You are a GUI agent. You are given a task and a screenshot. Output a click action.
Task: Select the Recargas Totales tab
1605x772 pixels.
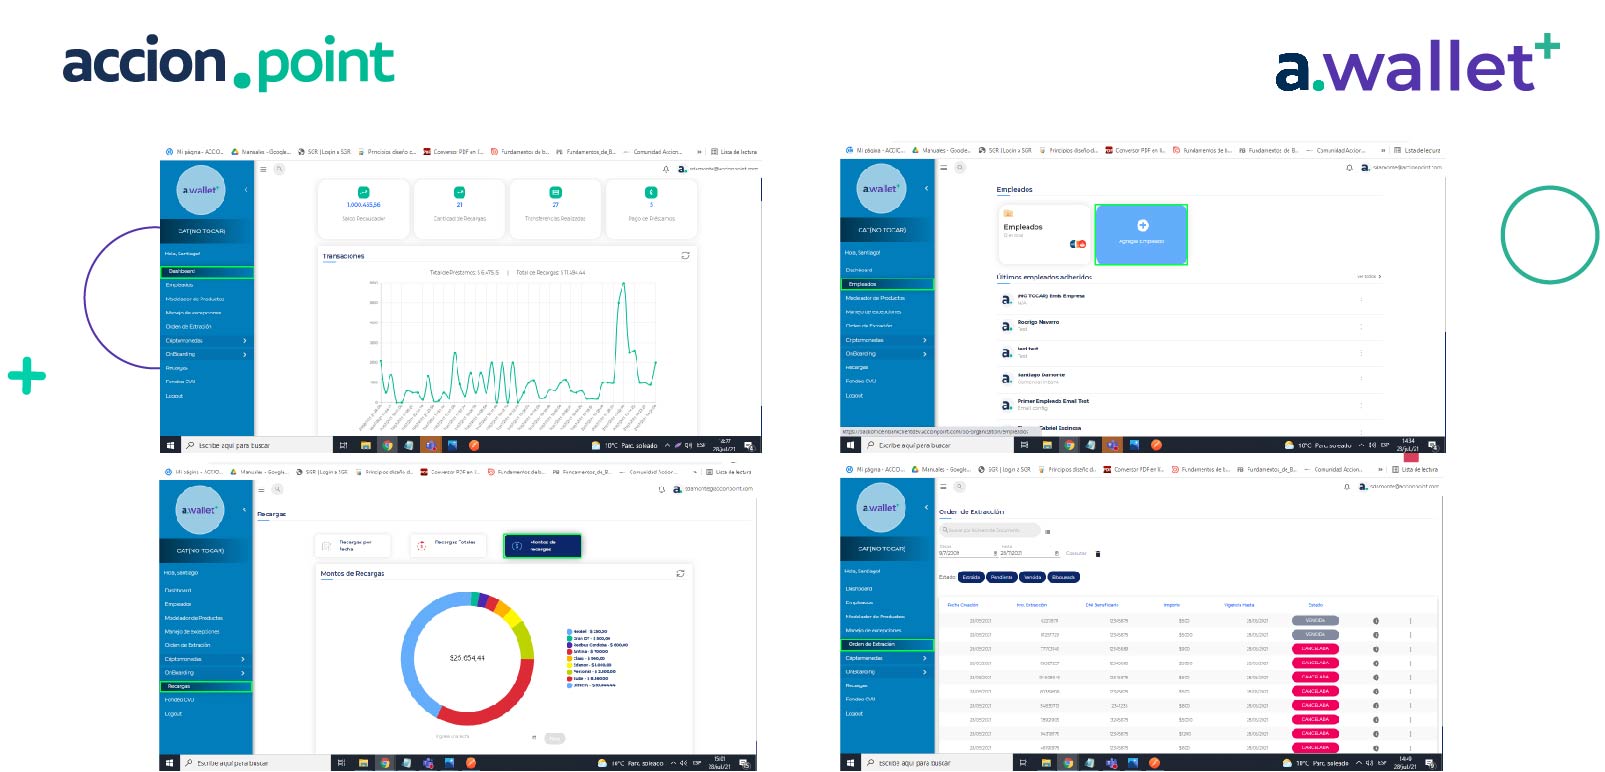coord(448,545)
